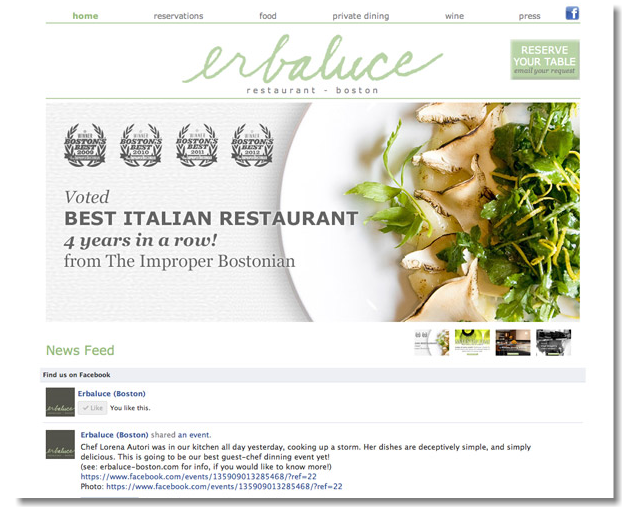Open the 'an event' link in the post
The height and width of the screenshot is (511, 636).
194,435
